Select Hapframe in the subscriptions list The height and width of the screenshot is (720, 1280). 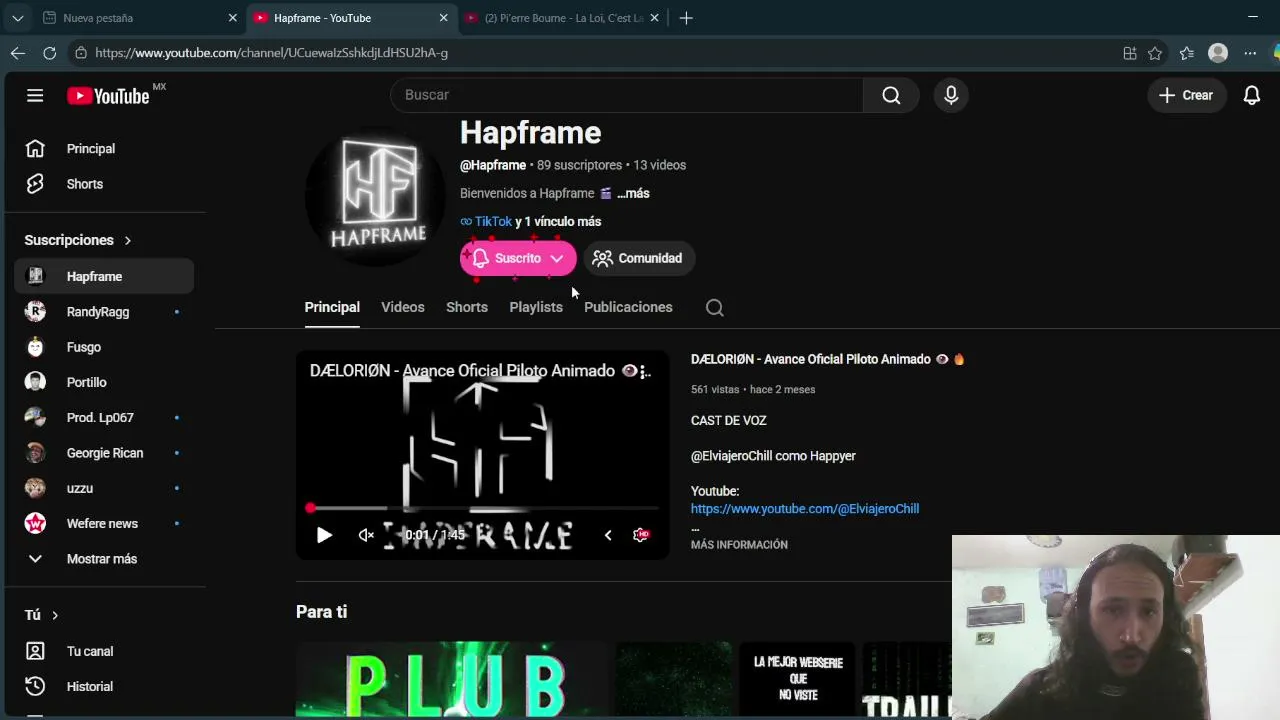(x=104, y=277)
